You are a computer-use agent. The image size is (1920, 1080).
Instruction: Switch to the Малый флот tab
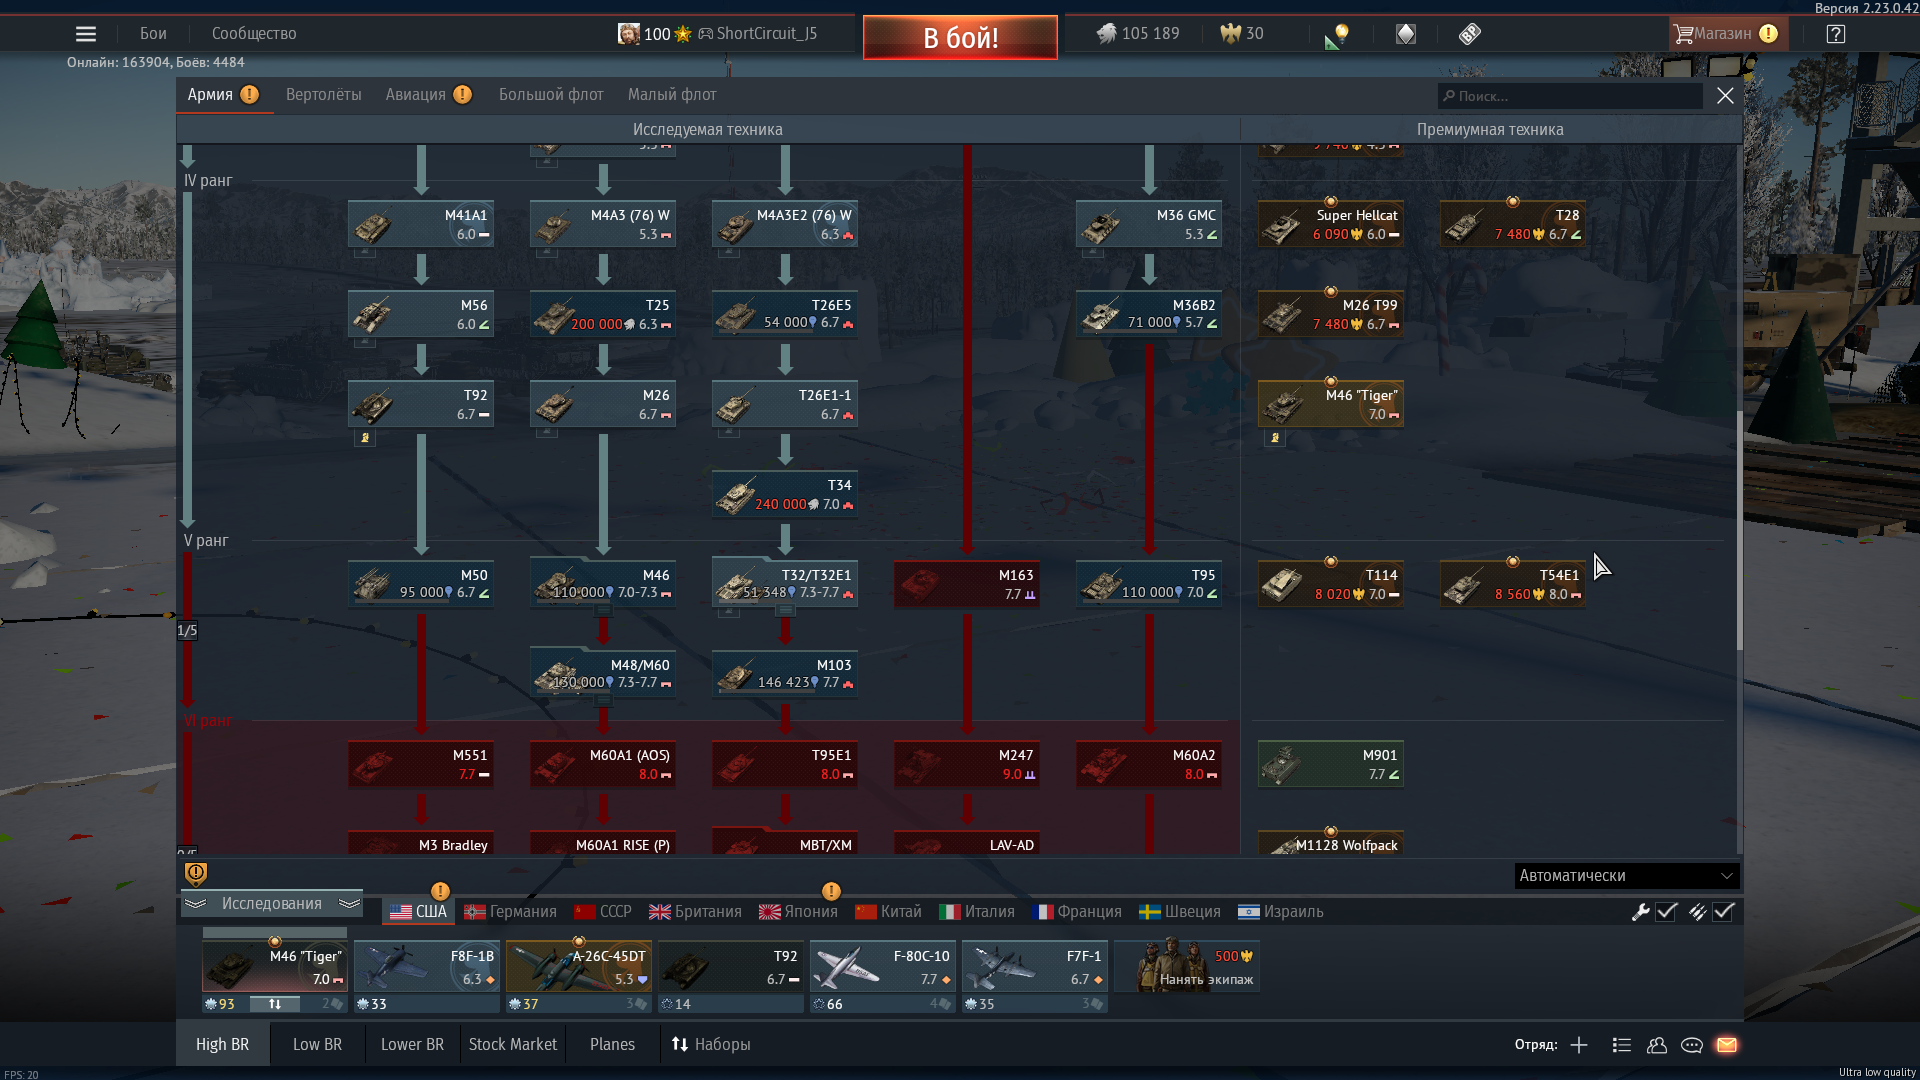click(x=672, y=95)
